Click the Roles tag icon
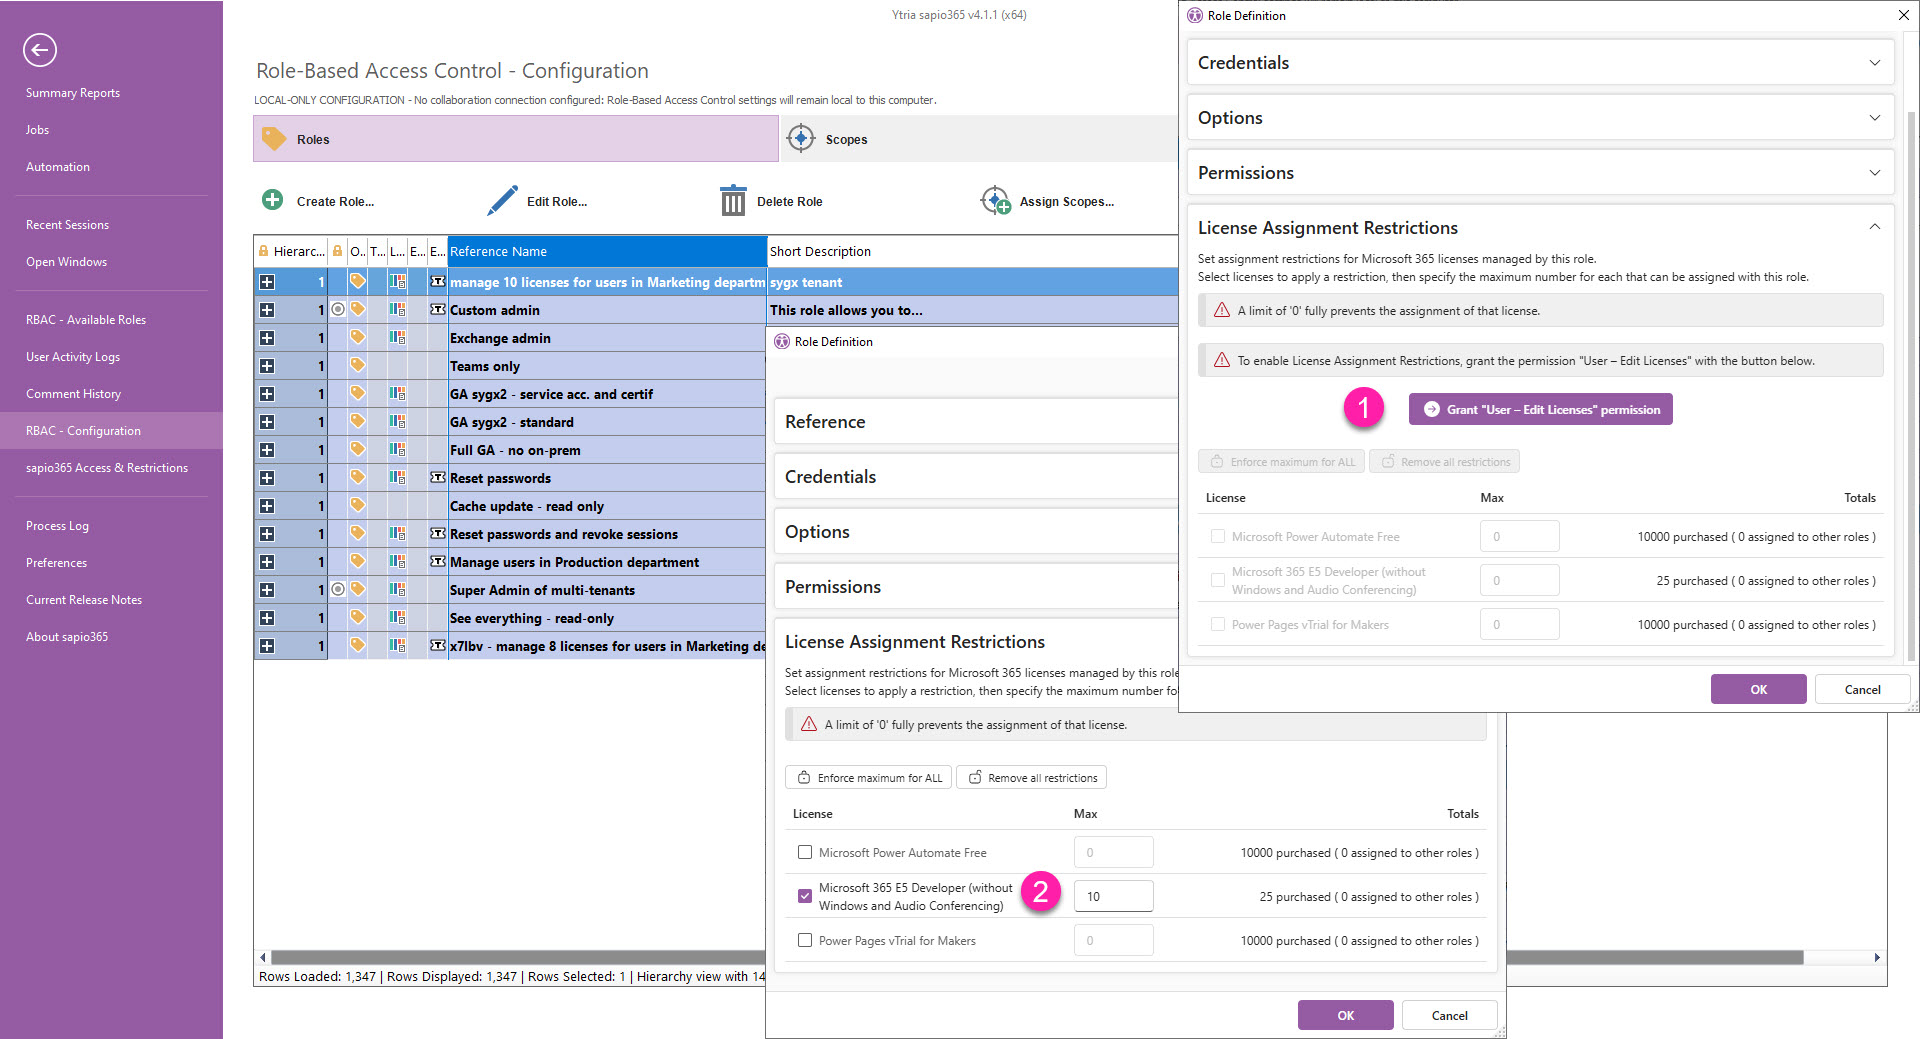This screenshot has height=1039, width=1920. pyautogui.click(x=274, y=139)
